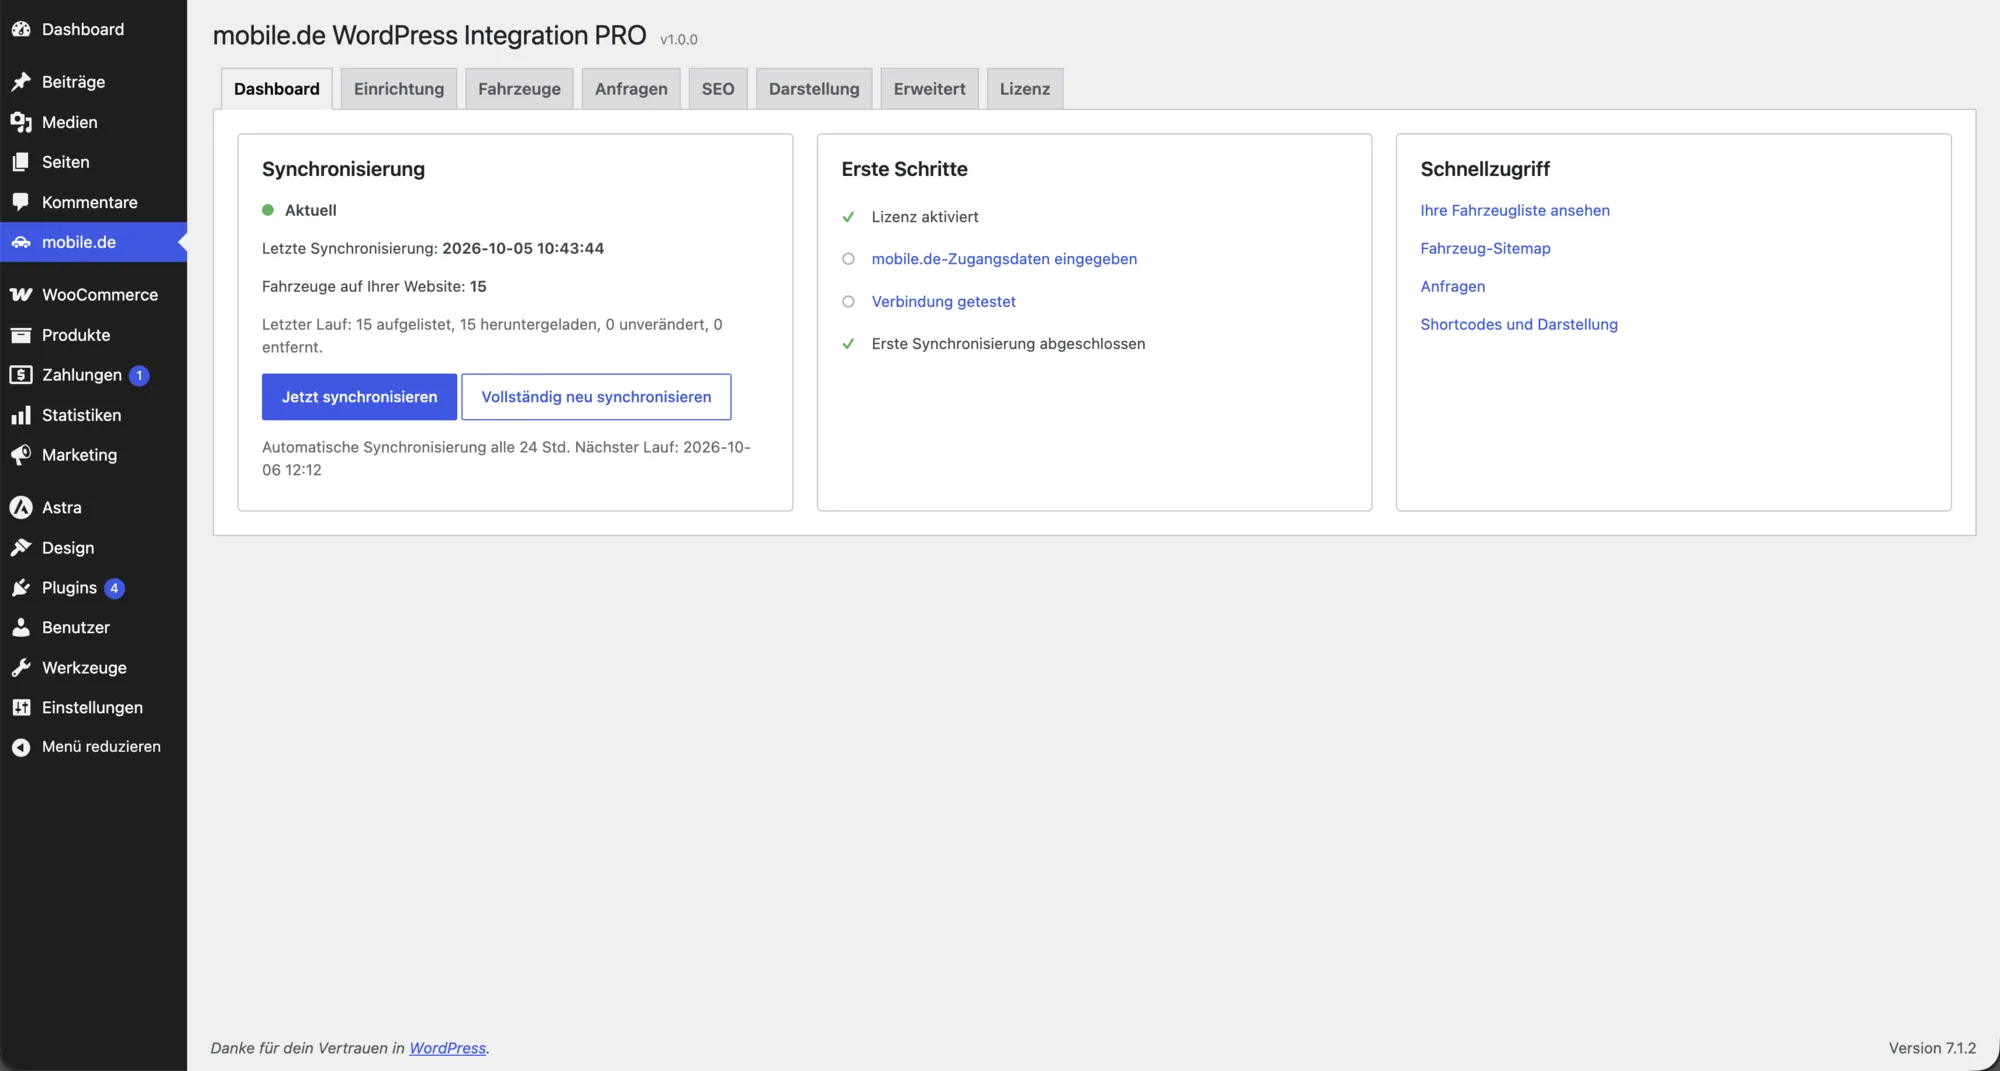Click the Benutzer person icon
2000x1071 pixels.
[x=21, y=628]
